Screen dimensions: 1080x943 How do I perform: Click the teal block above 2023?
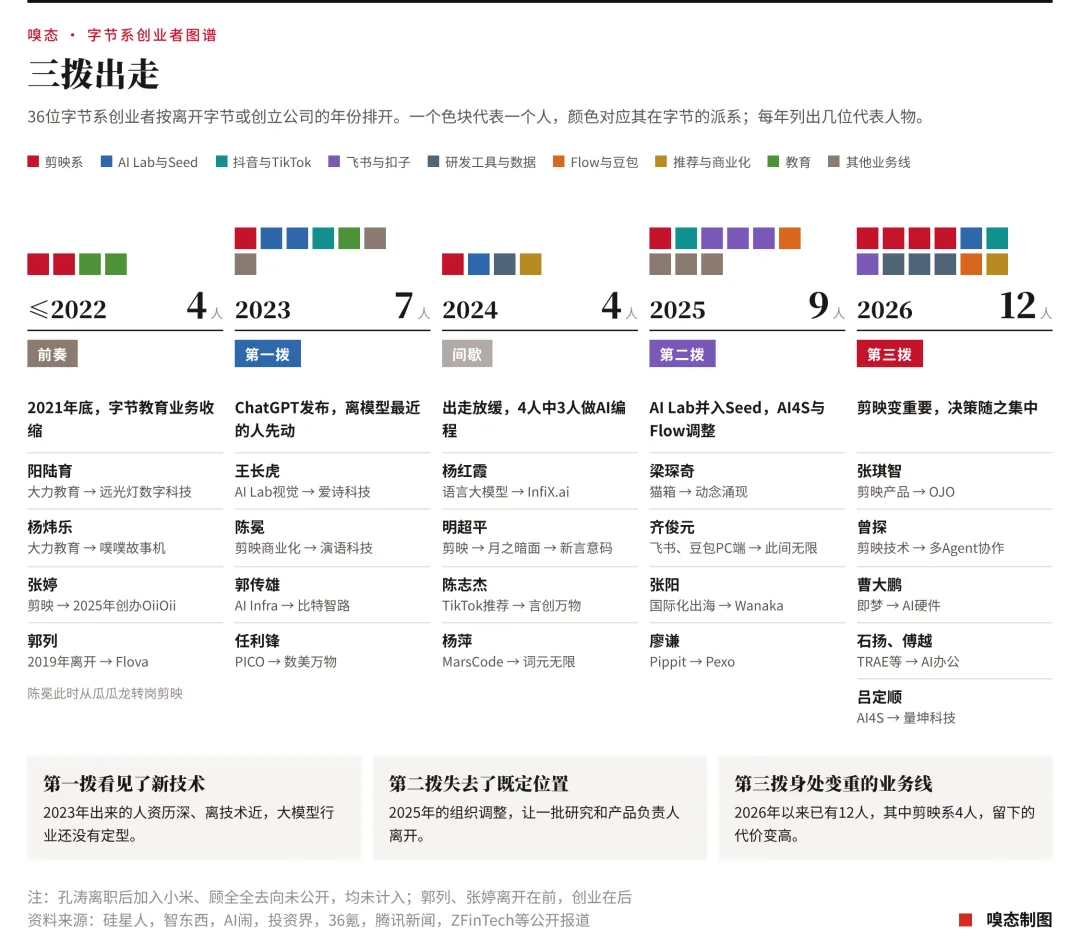[x=323, y=238]
